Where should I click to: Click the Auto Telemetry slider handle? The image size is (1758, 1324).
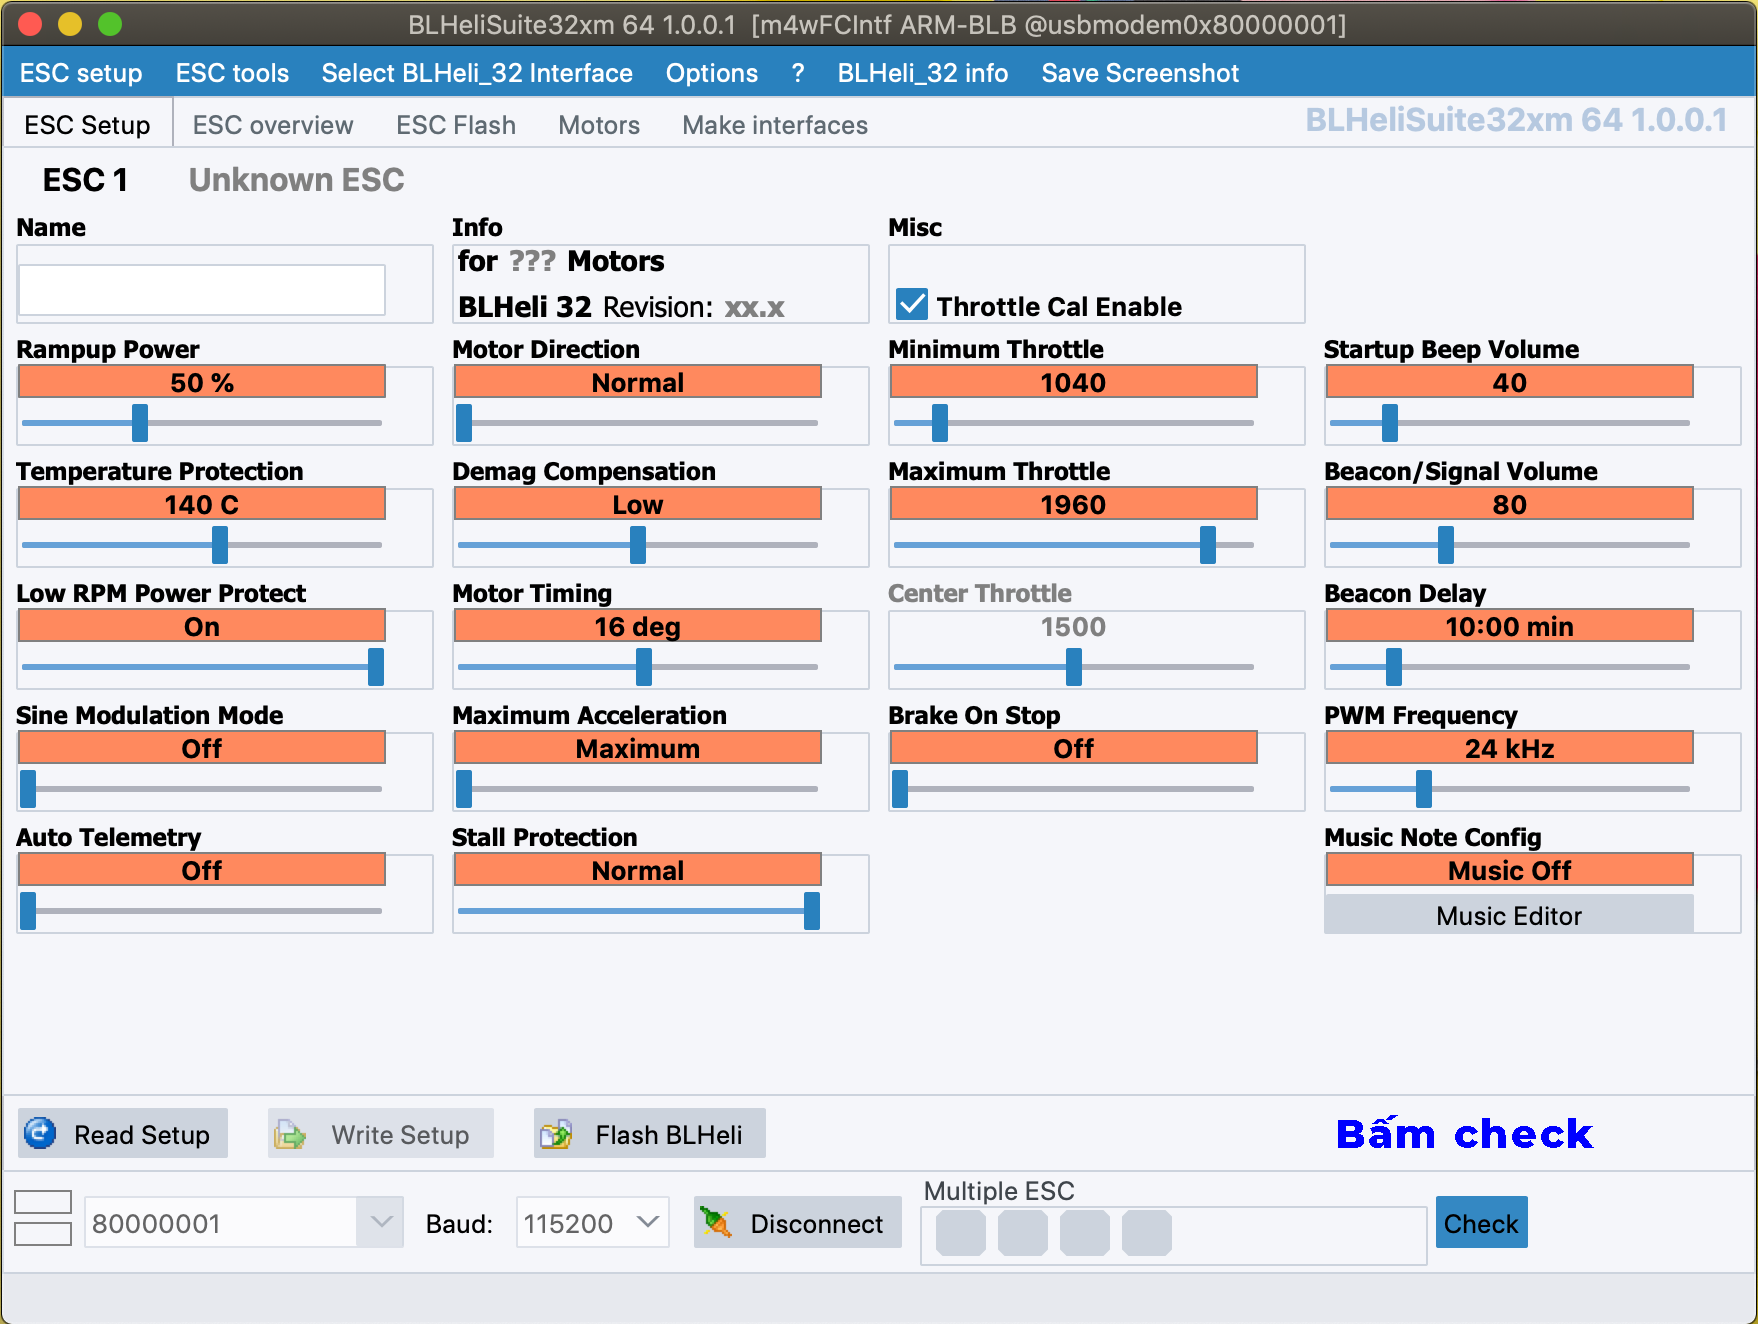(28, 910)
